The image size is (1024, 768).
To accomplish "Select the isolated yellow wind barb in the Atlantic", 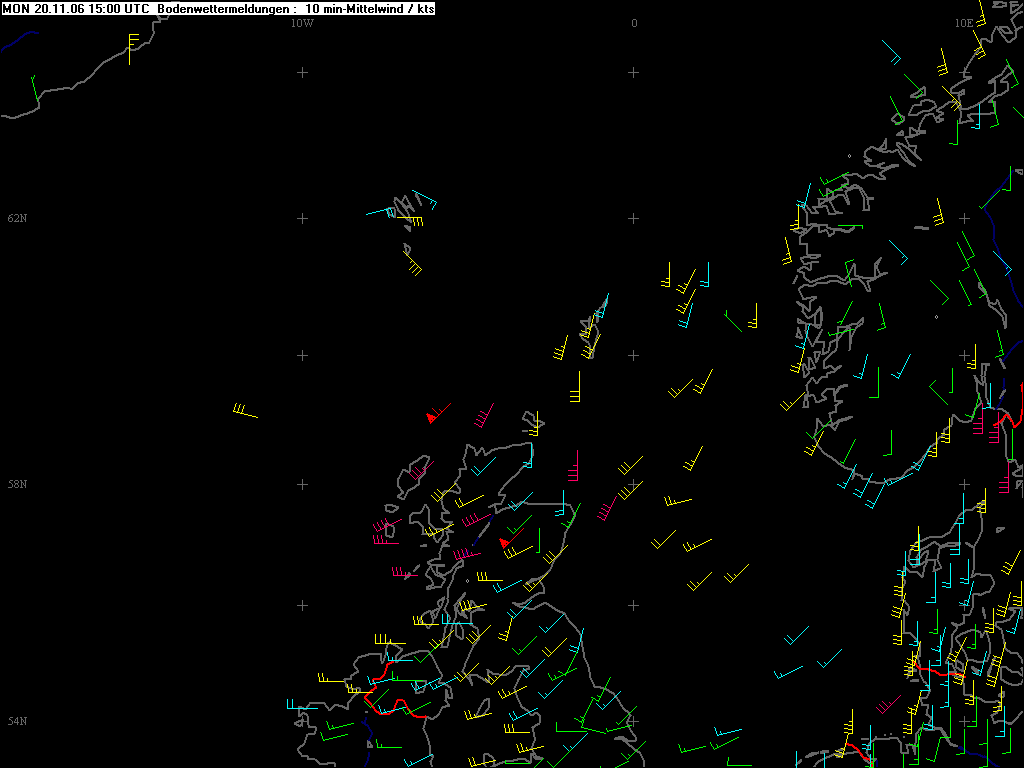I will tap(244, 411).
